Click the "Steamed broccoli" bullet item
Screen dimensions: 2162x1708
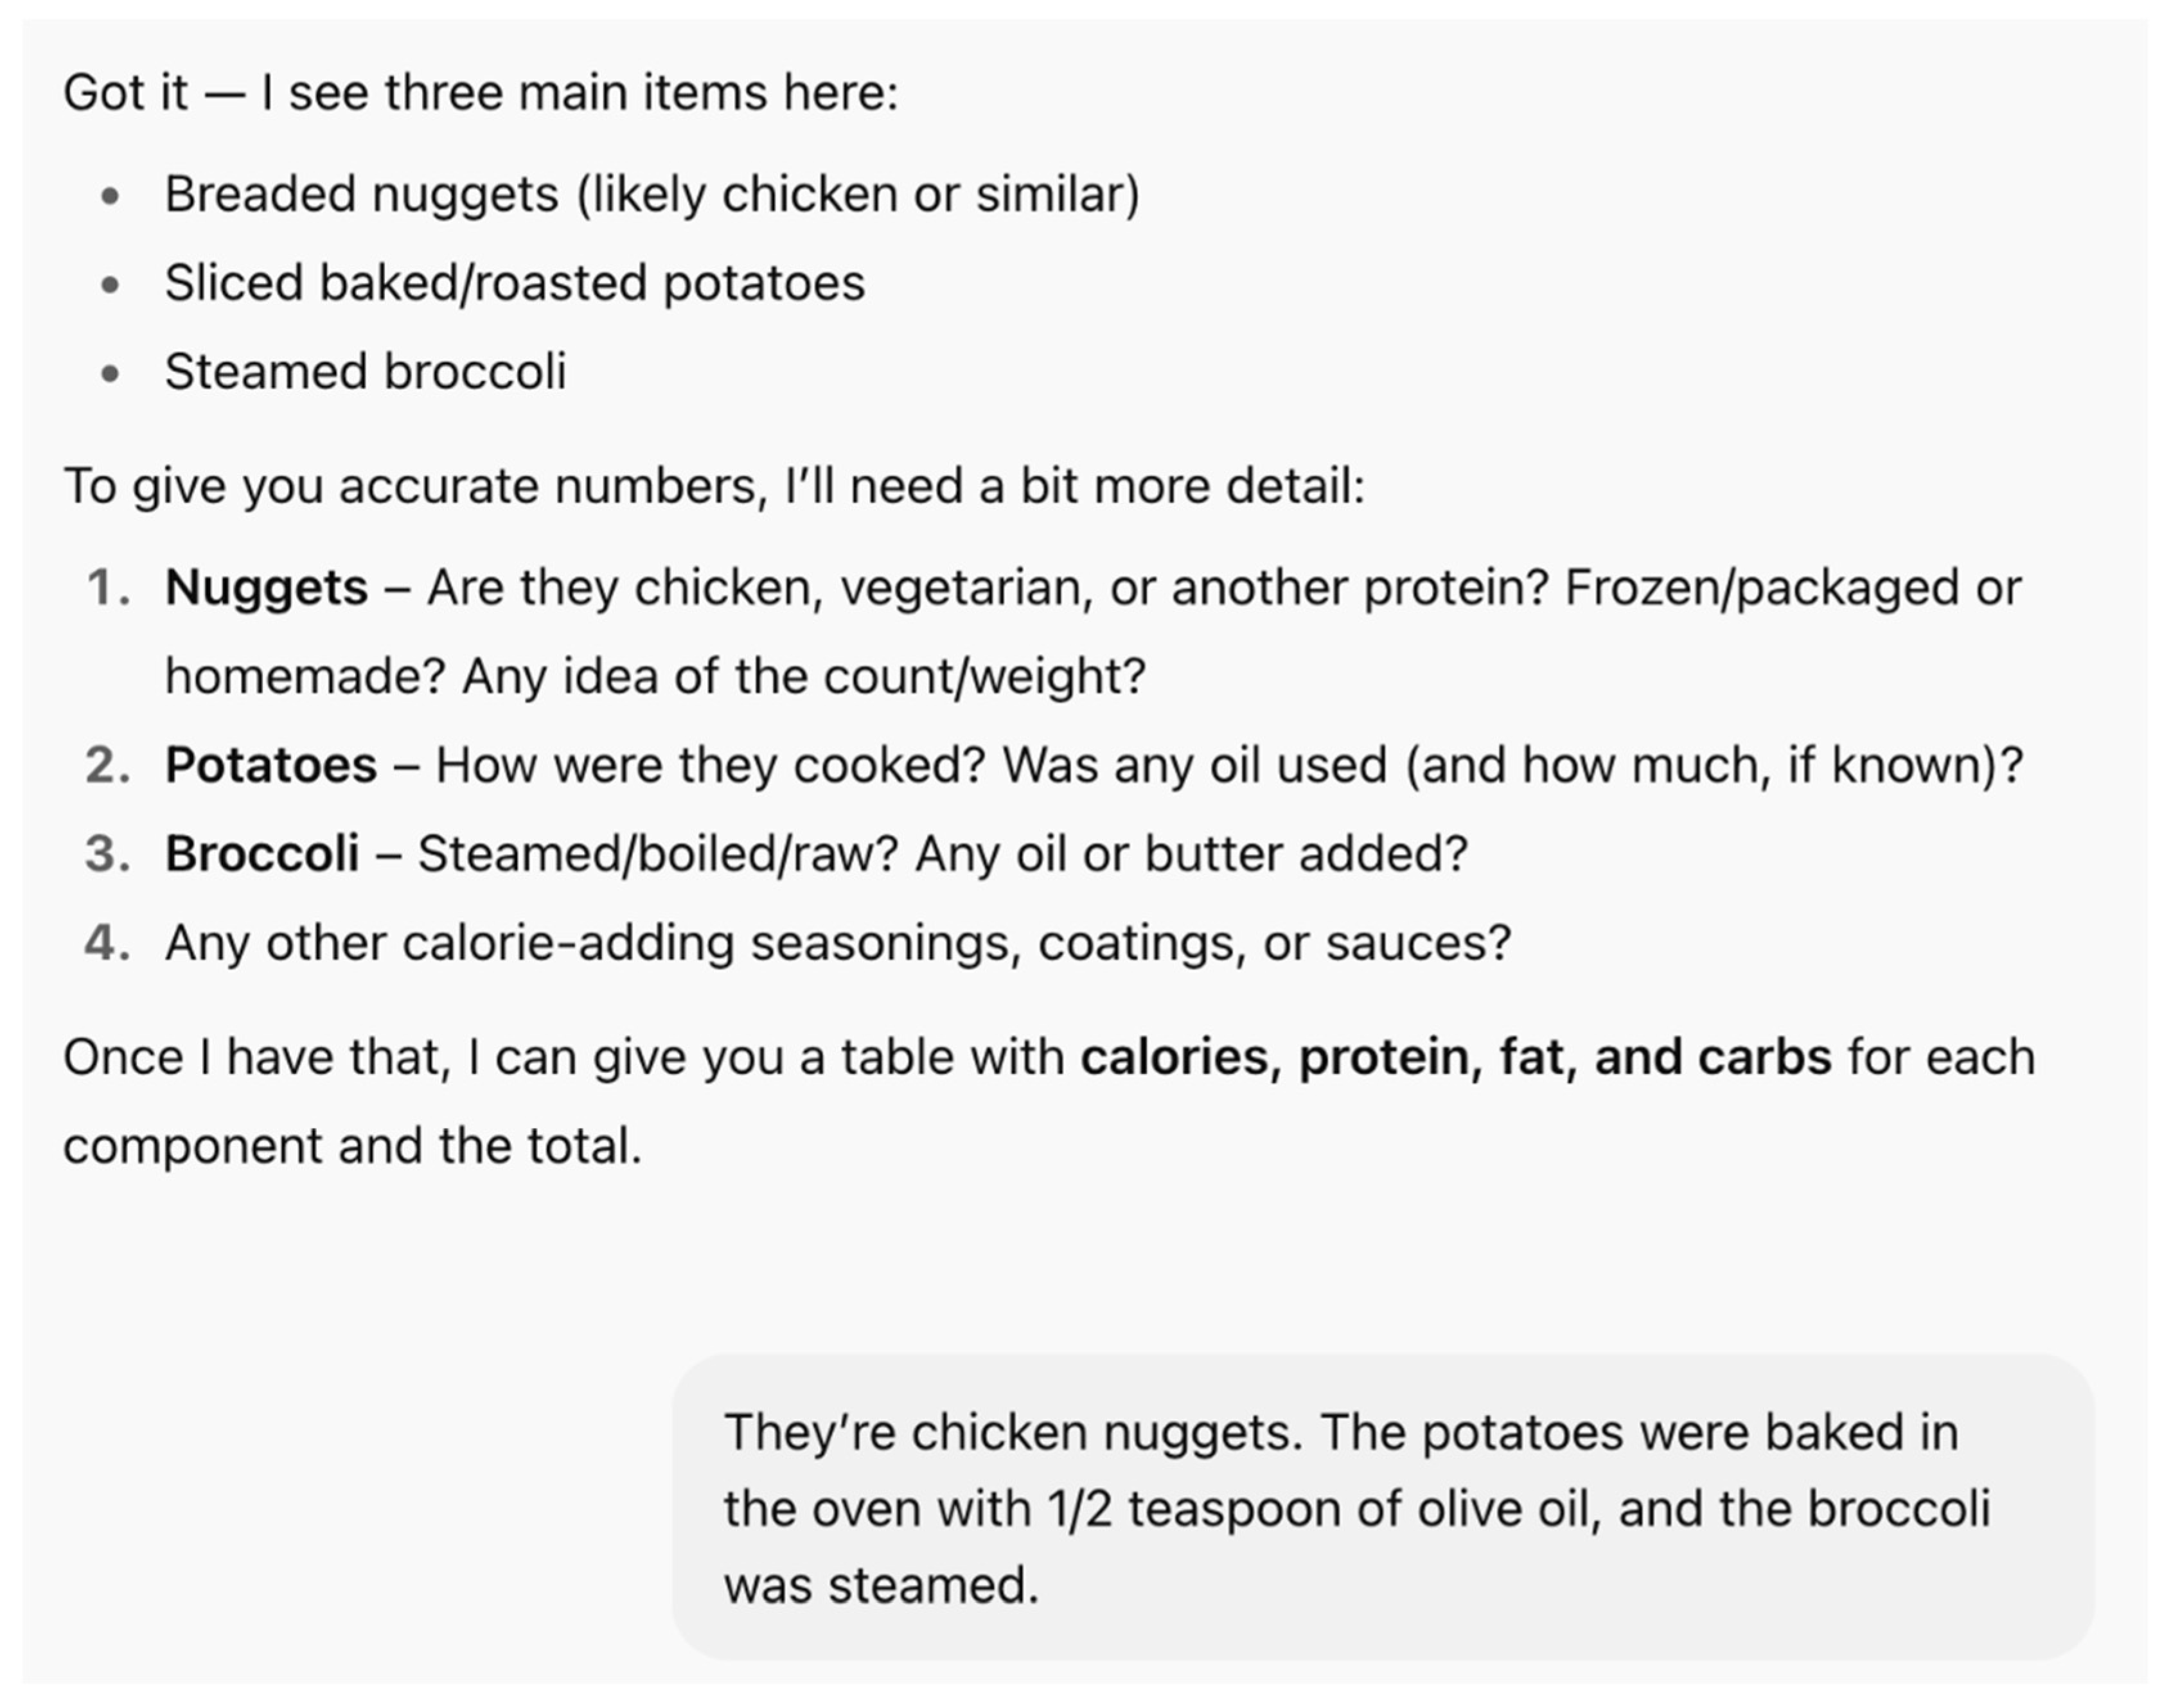(x=365, y=372)
